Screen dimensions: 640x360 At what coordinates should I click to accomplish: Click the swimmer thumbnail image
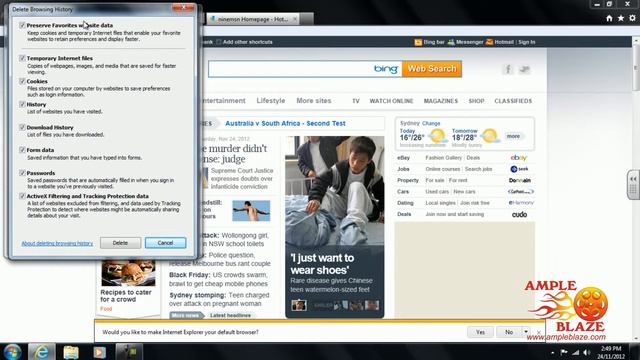point(251,211)
